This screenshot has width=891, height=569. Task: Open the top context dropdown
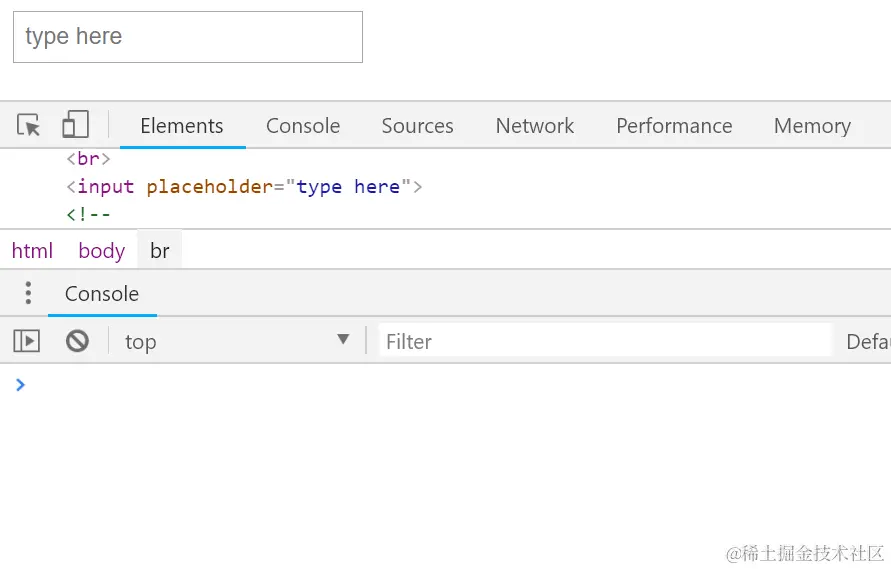tap(236, 341)
